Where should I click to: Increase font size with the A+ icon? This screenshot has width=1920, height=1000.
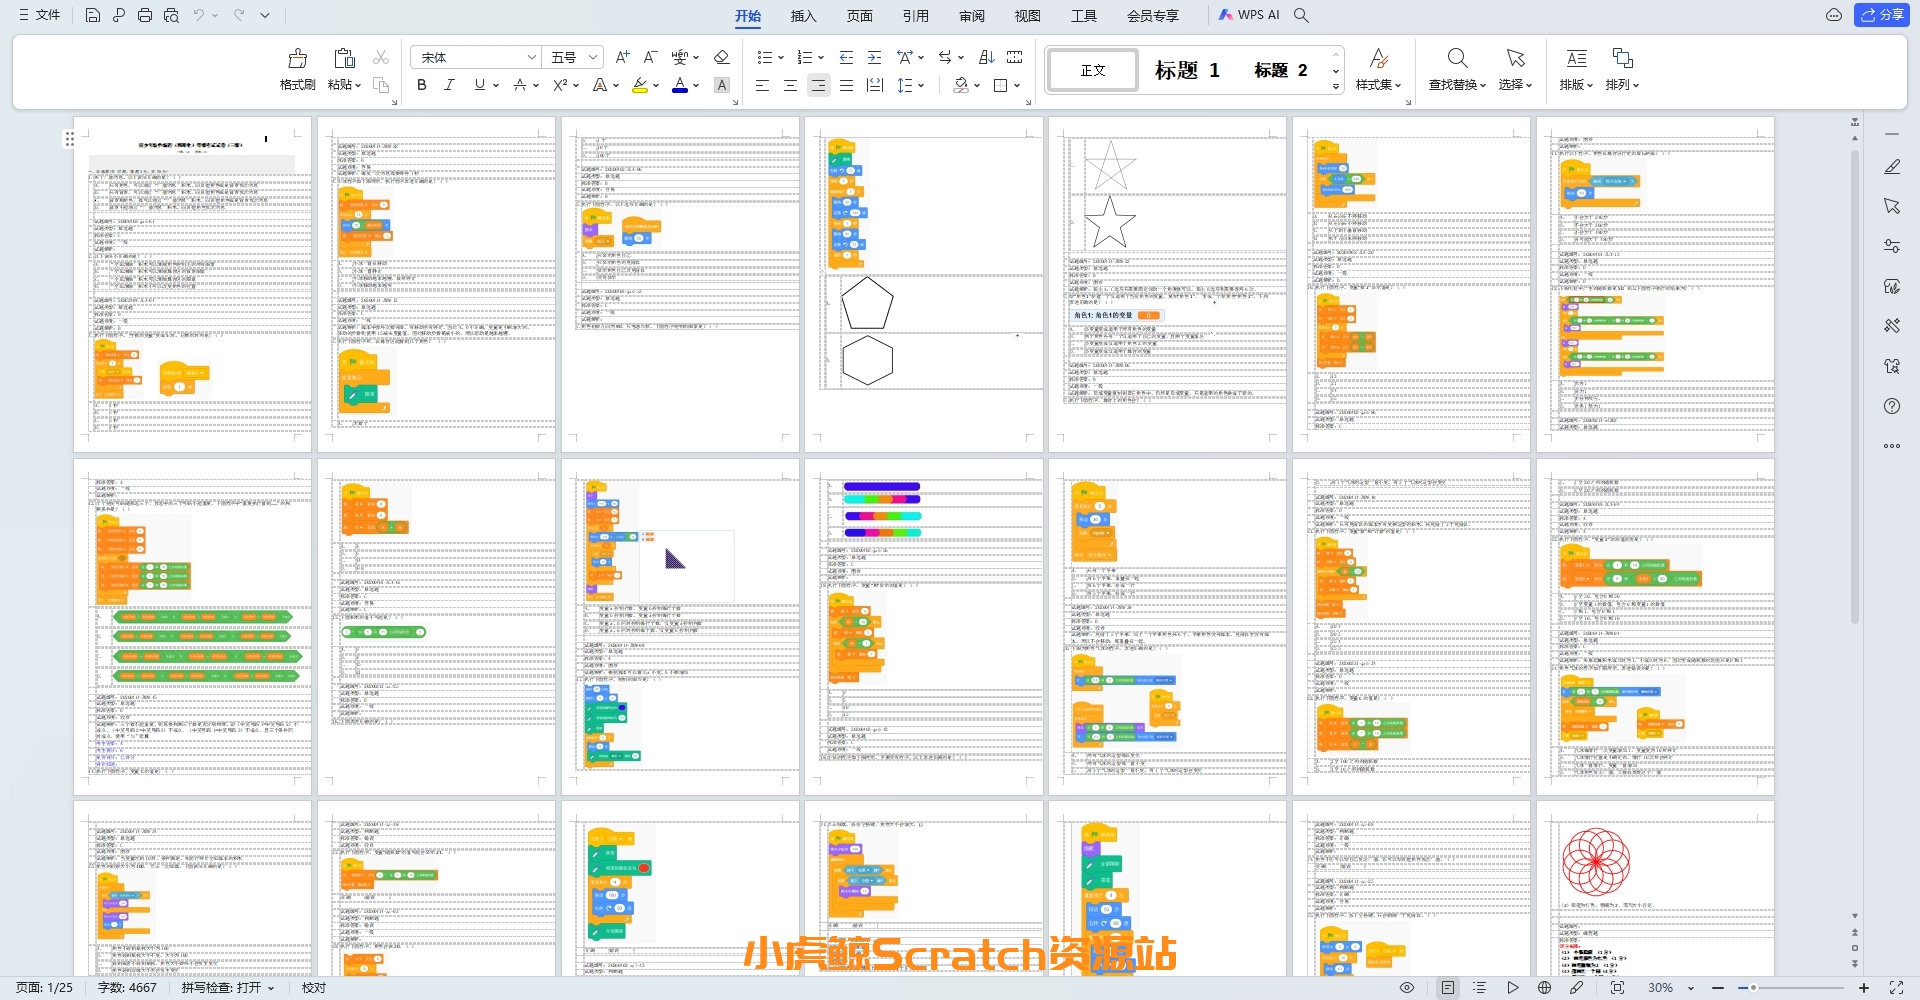click(x=622, y=57)
